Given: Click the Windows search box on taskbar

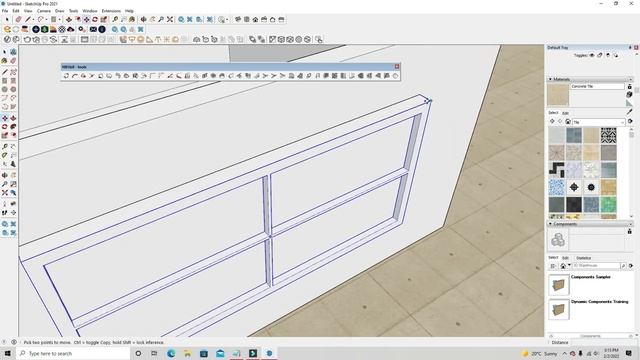Looking at the screenshot, I should coord(73,353).
